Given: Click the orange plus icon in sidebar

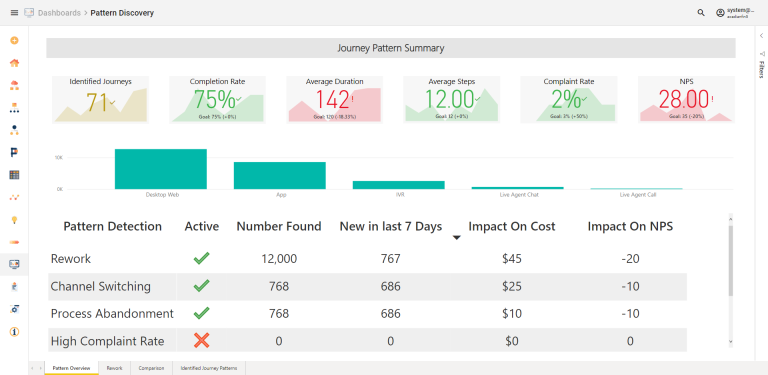Looking at the screenshot, I should click(x=14, y=41).
